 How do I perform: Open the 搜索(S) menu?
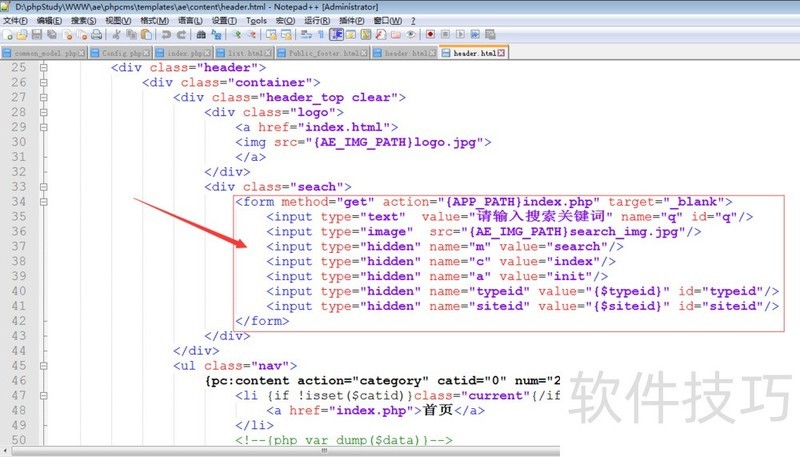[84, 20]
